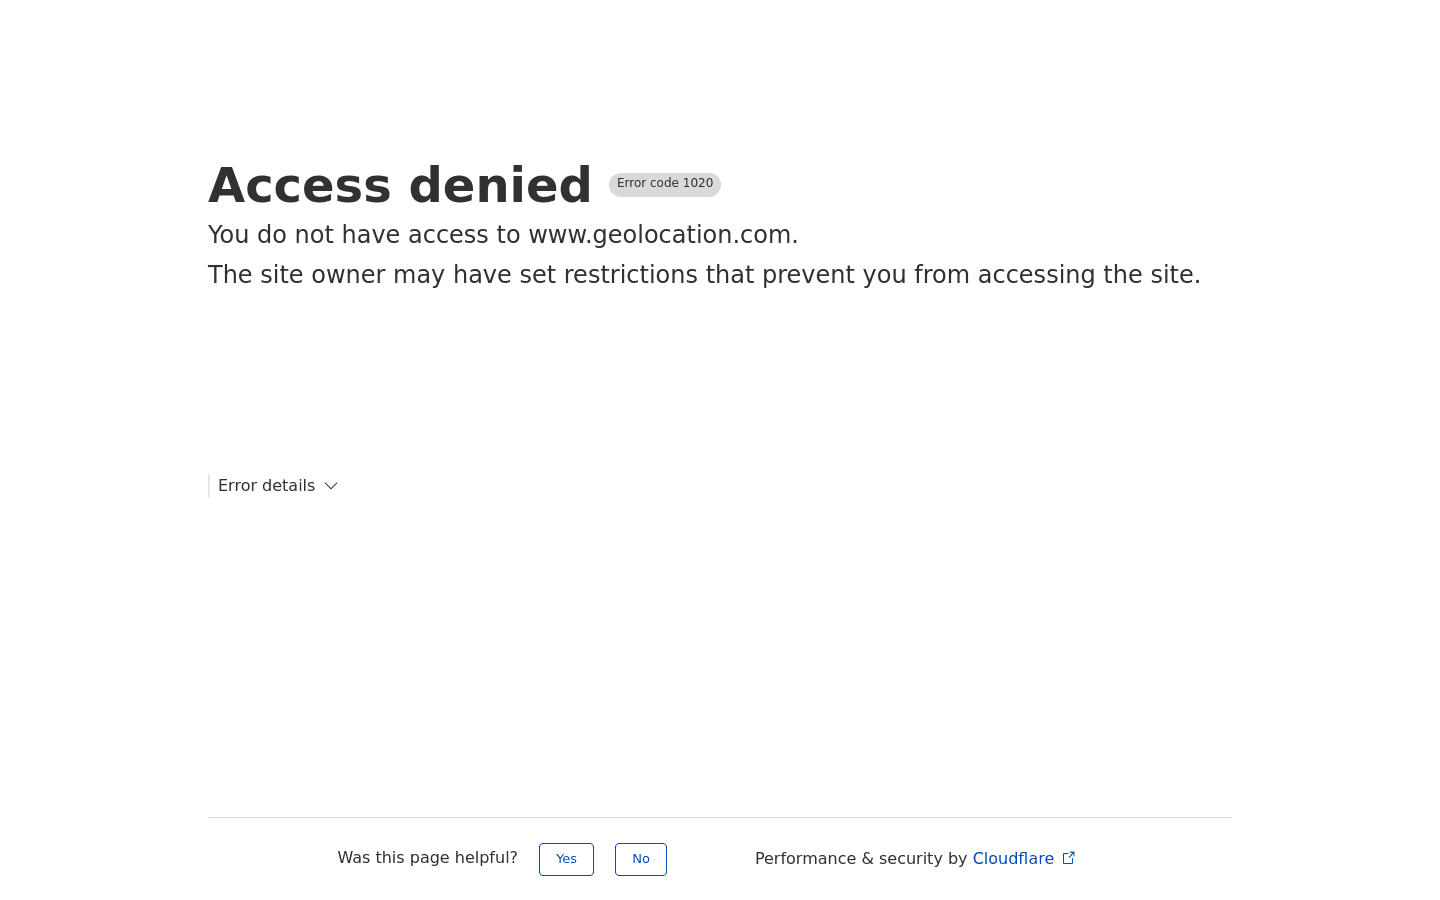Click the Error details label
The height and width of the screenshot is (900, 1440).
pos(266,486)
